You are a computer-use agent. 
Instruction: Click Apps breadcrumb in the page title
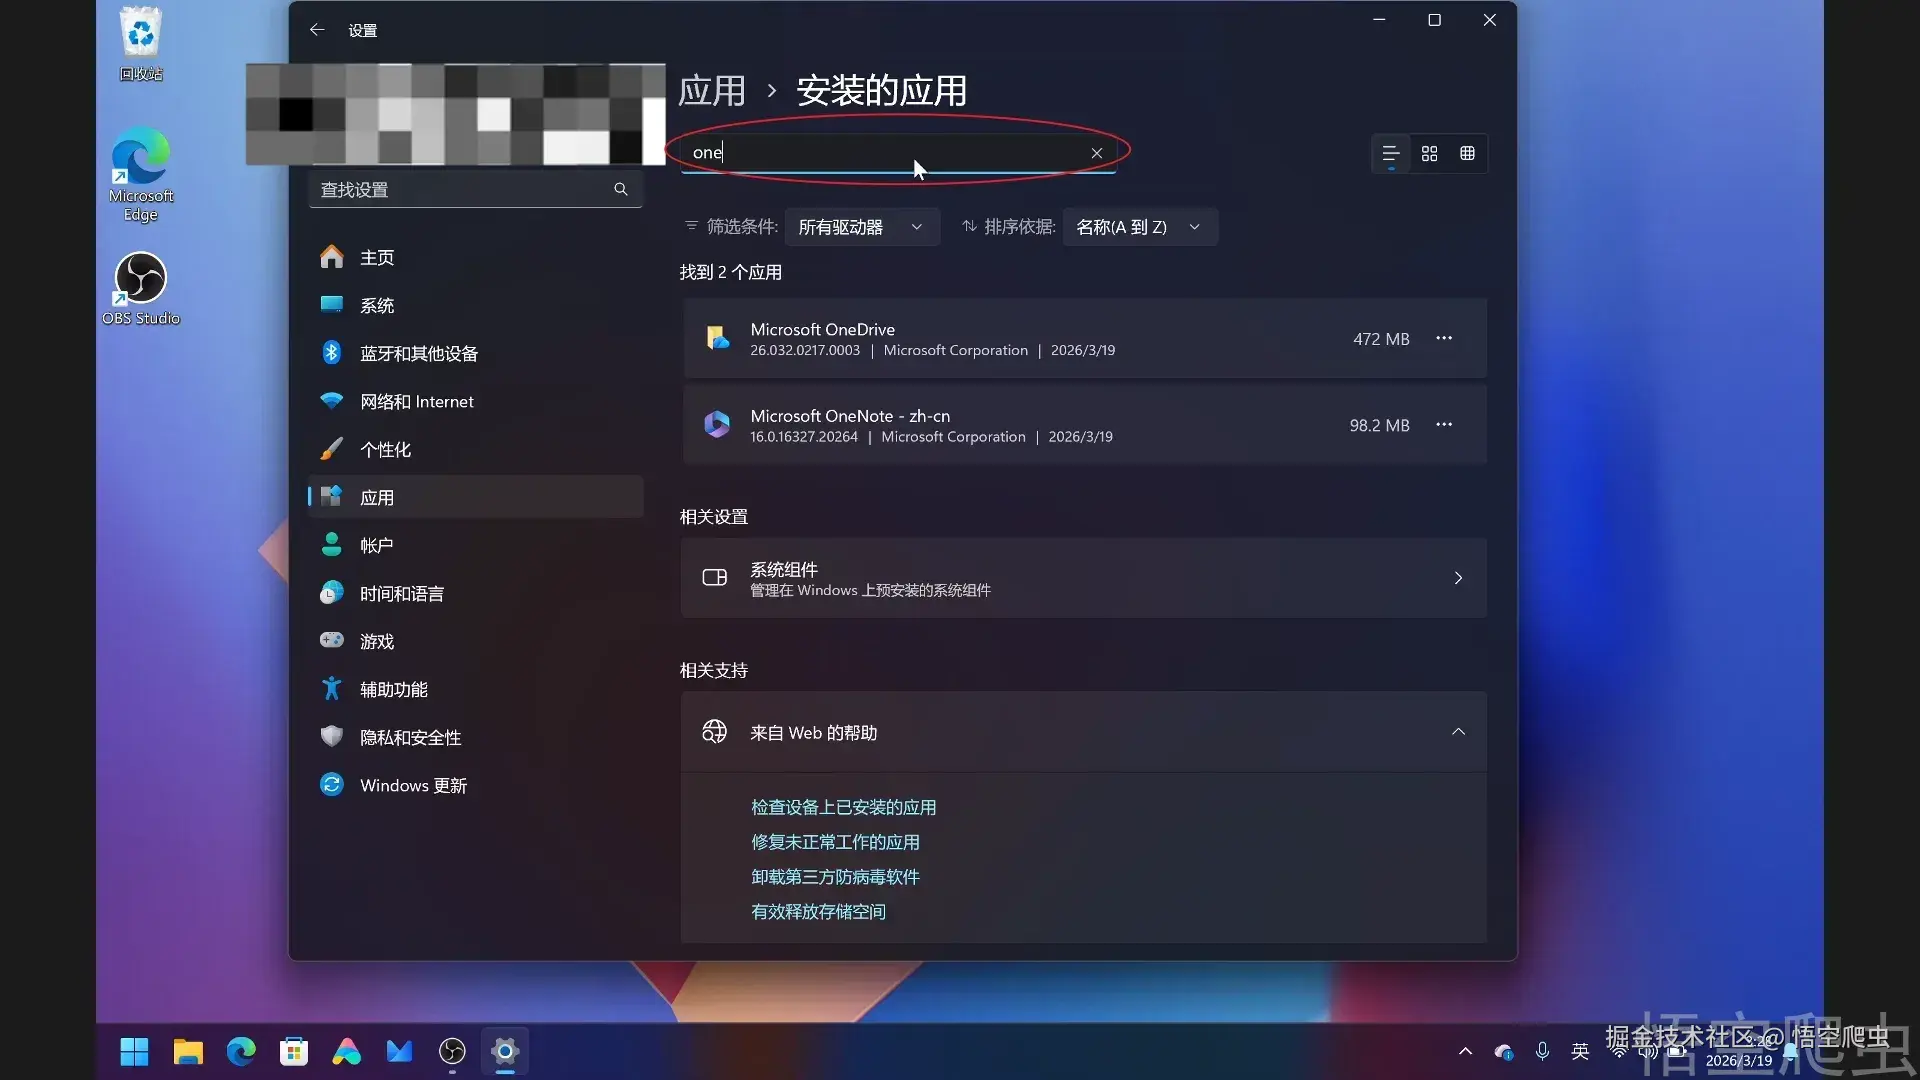[x=712, y=91]
